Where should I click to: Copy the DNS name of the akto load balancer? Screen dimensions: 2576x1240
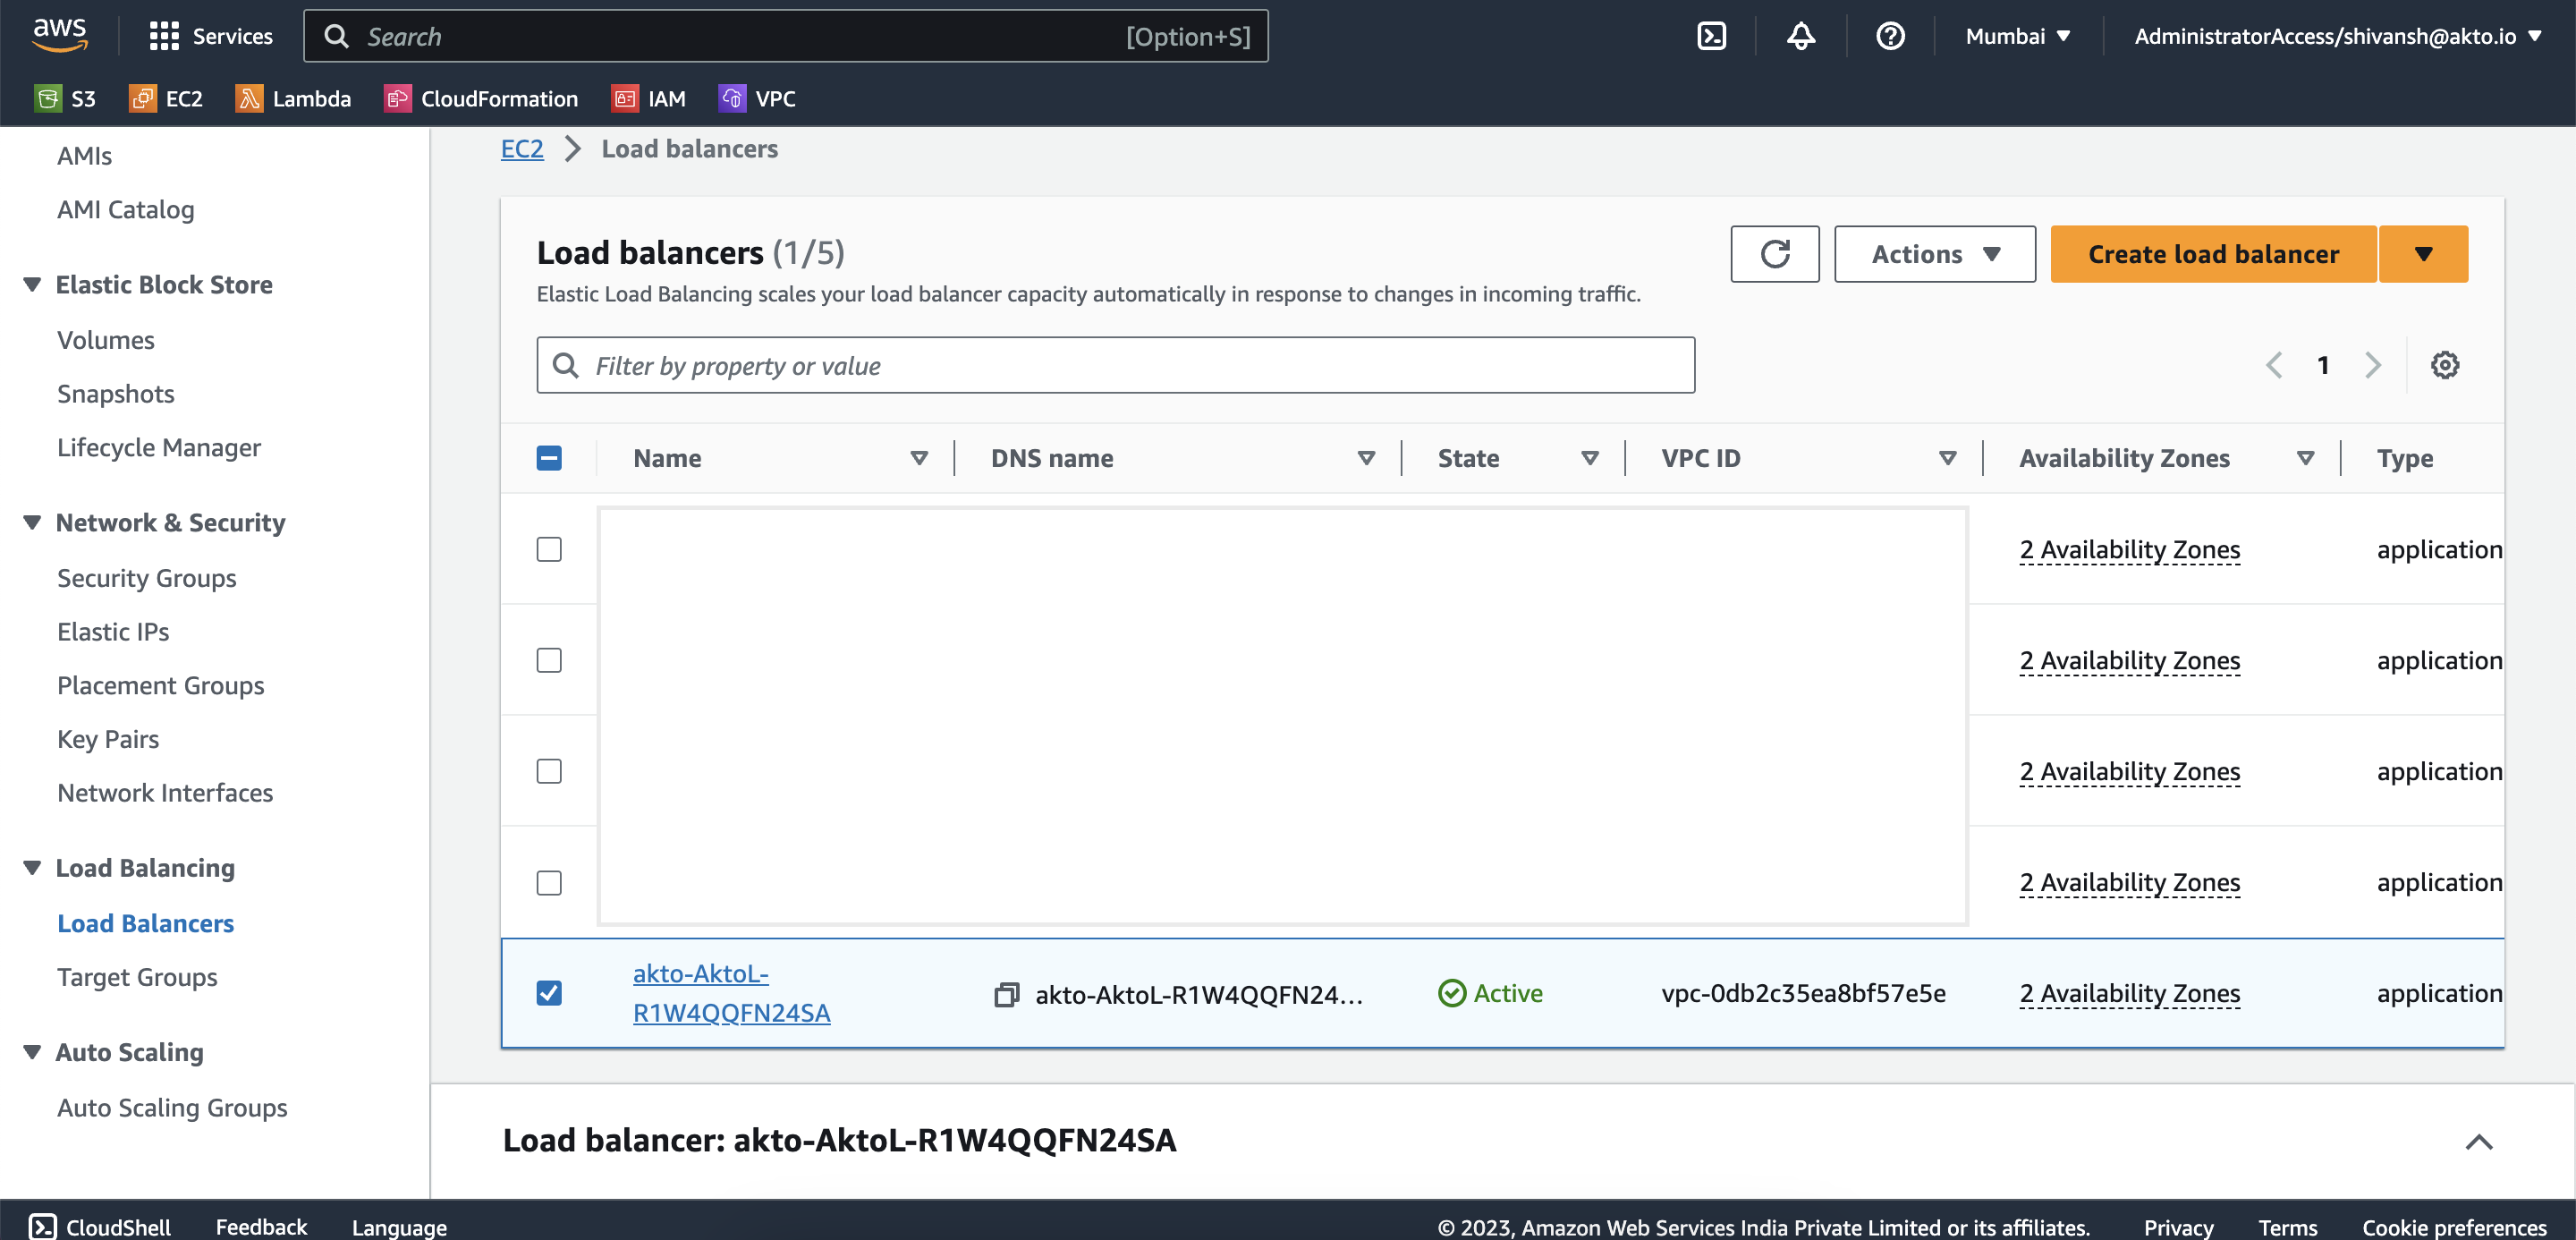click(1005, 994)
